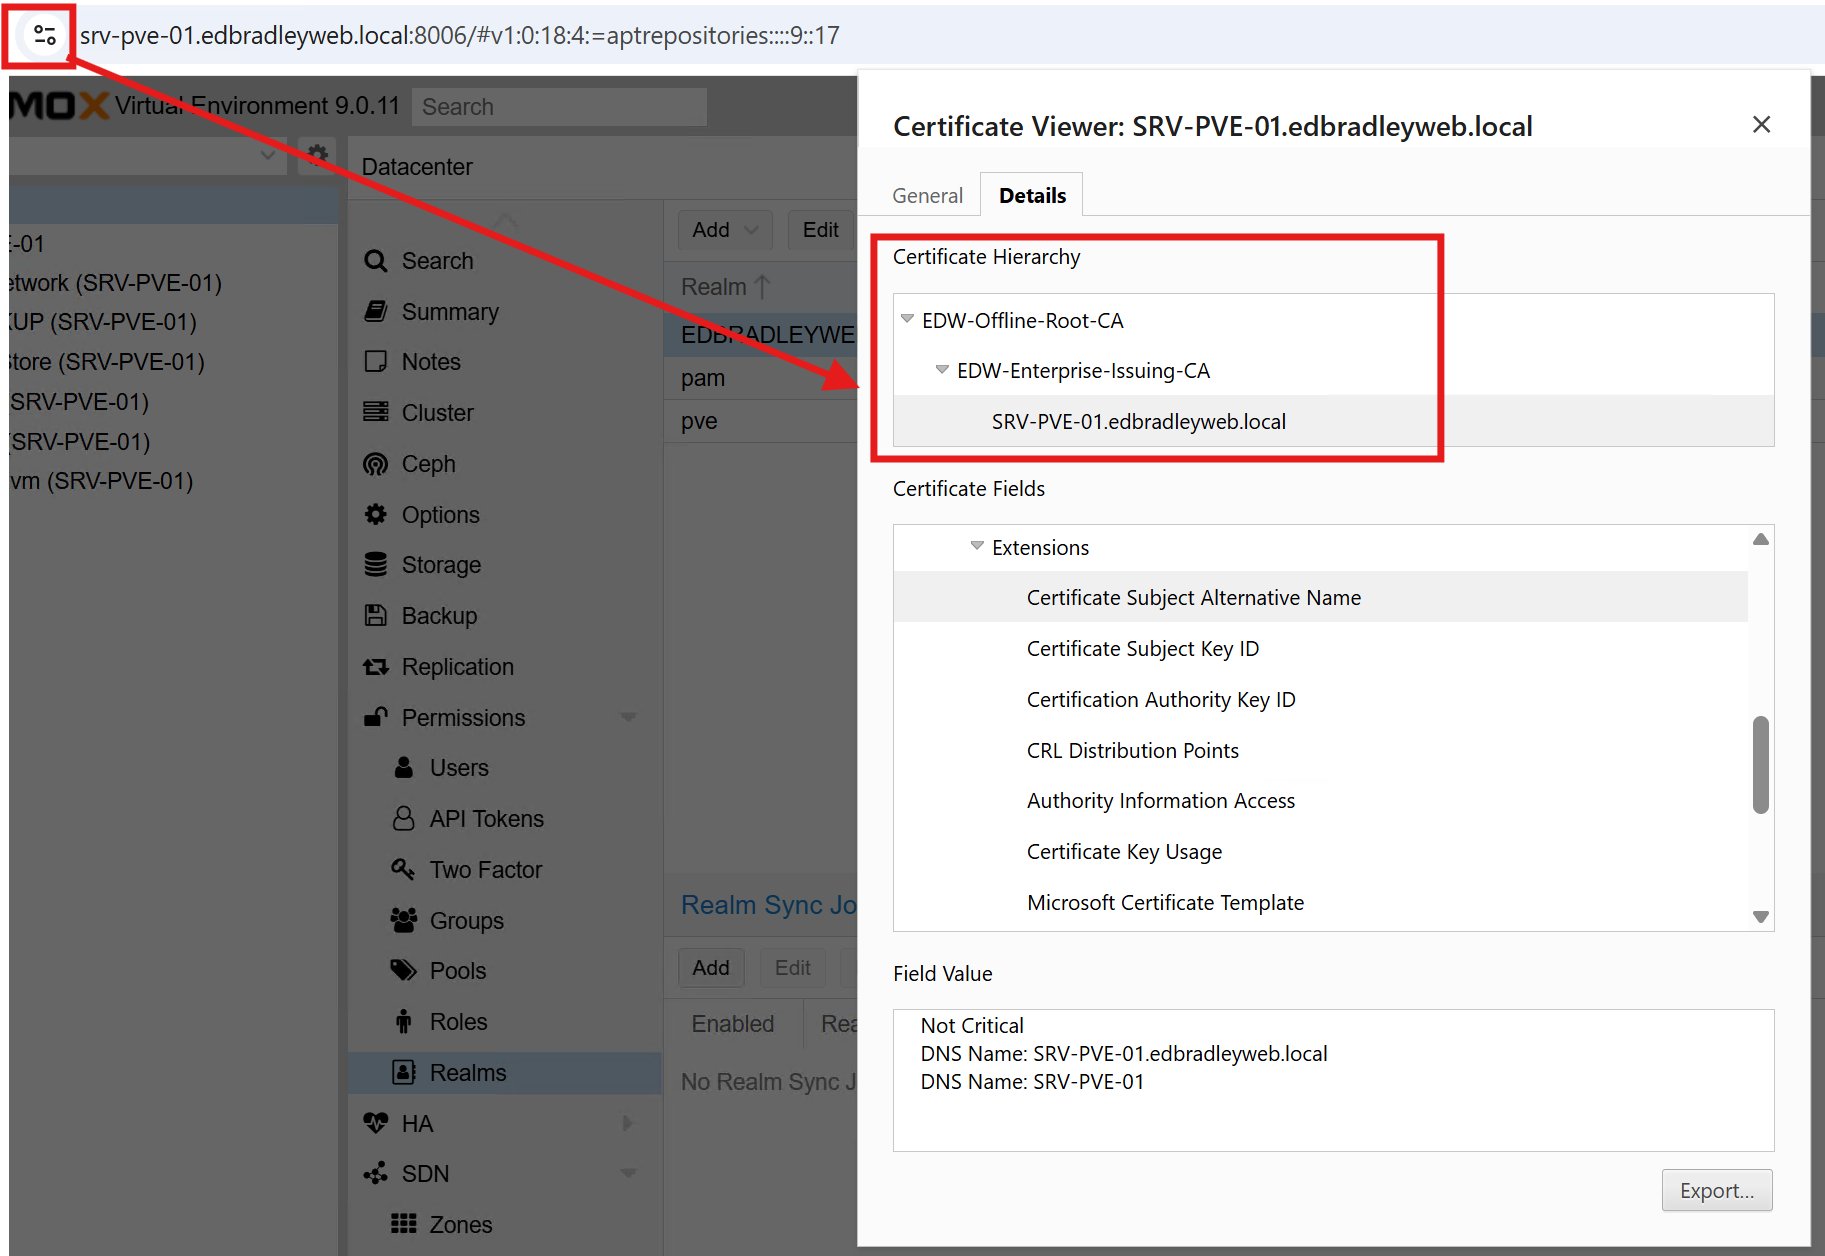Screen dimensions: 1825x1256
Task: Open API Tokens from sidebar
Action: pos(486,819)
